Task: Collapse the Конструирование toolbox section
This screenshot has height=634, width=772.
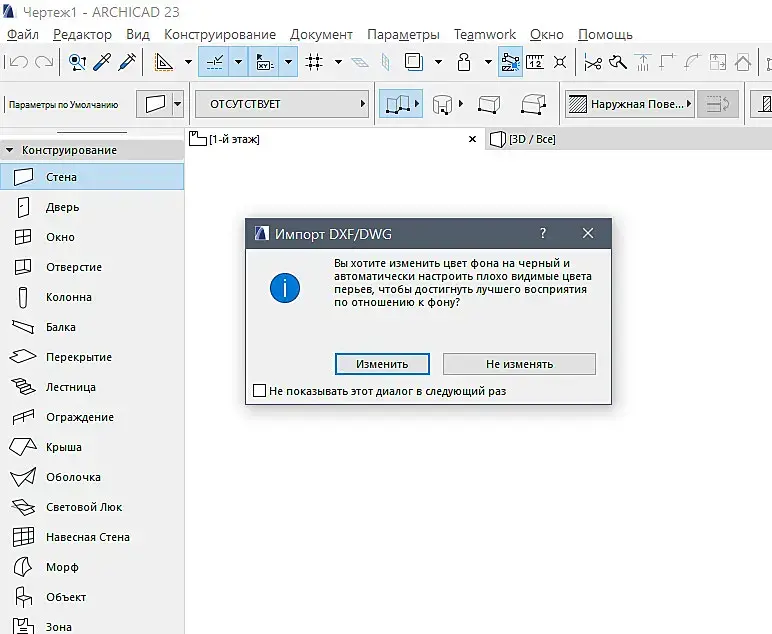Action: [10, 150]
